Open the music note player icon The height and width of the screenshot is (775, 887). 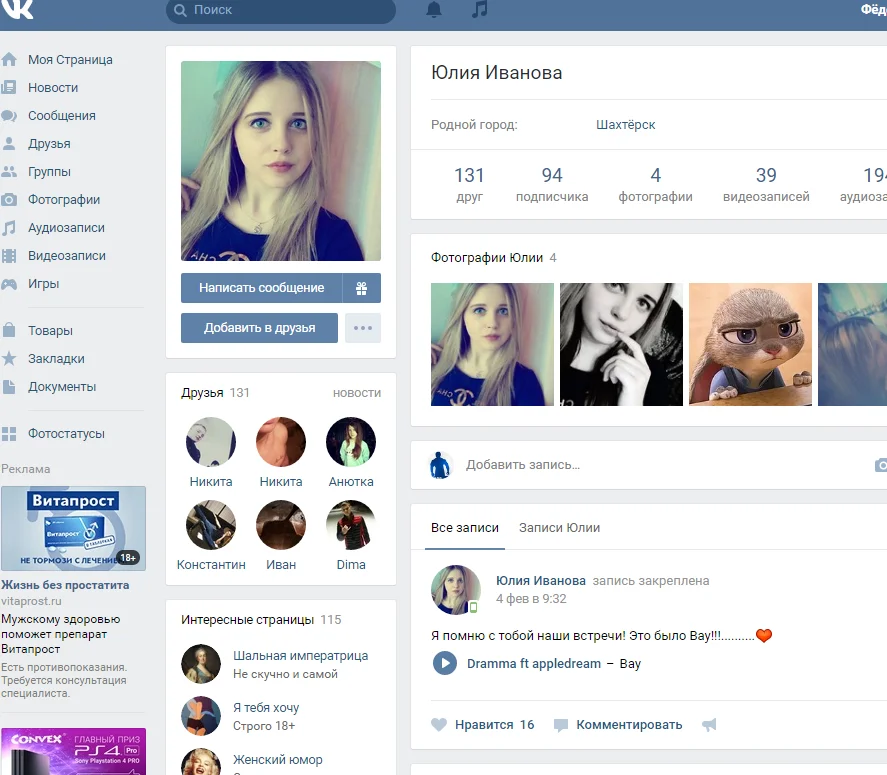pos(480,9)
